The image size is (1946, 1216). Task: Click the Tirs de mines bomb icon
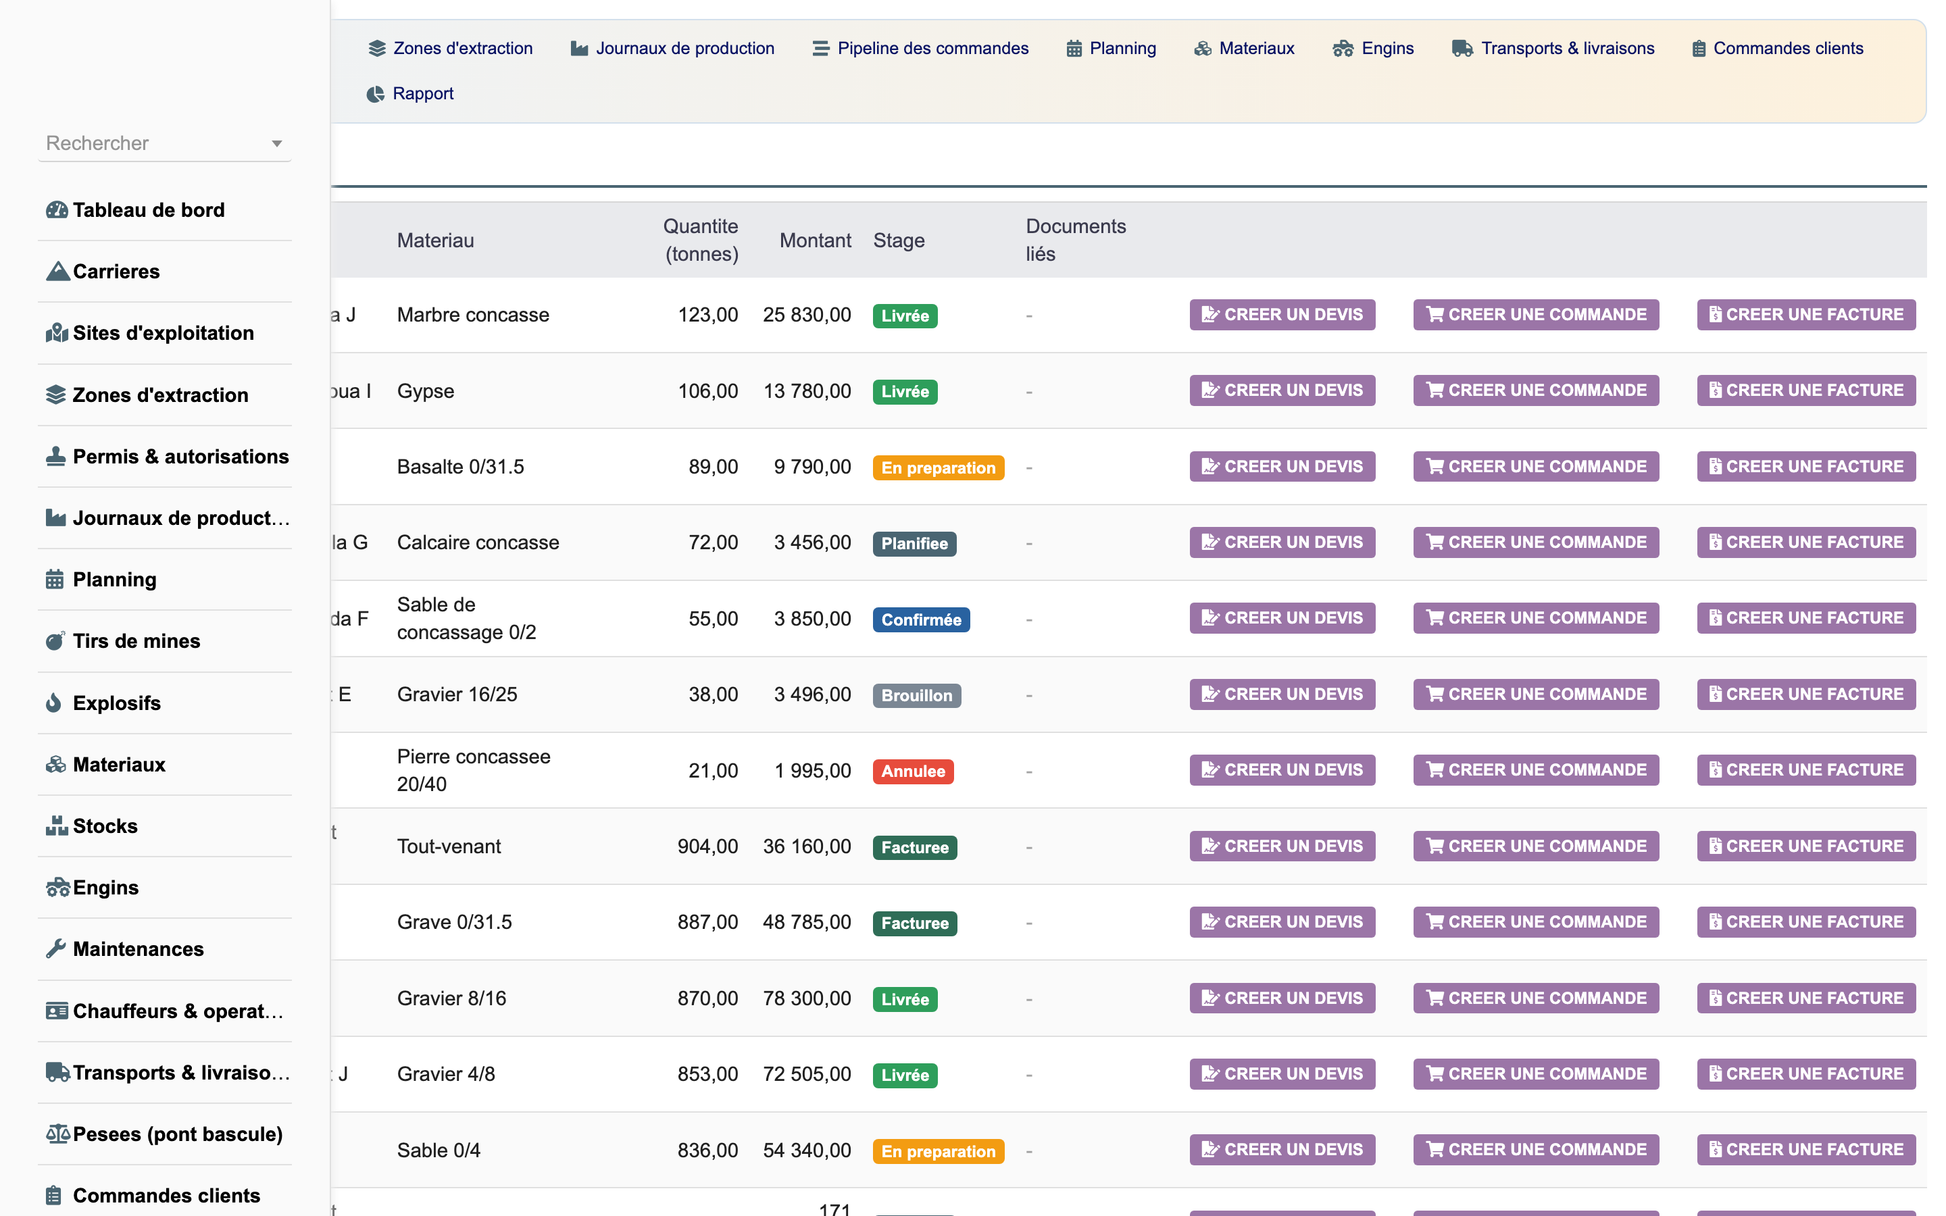click(x=55, y=641)
